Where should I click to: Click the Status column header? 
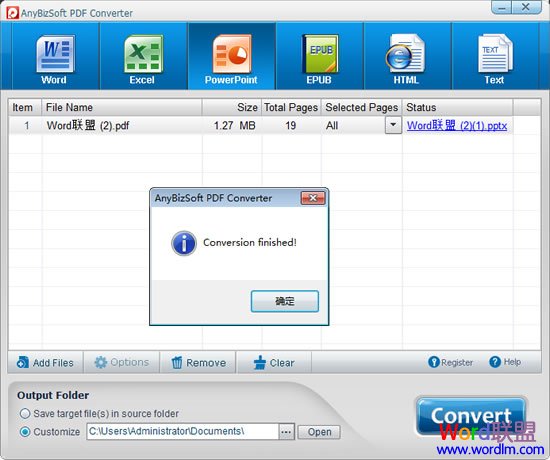pyautogui.click(x=457, y=107)
